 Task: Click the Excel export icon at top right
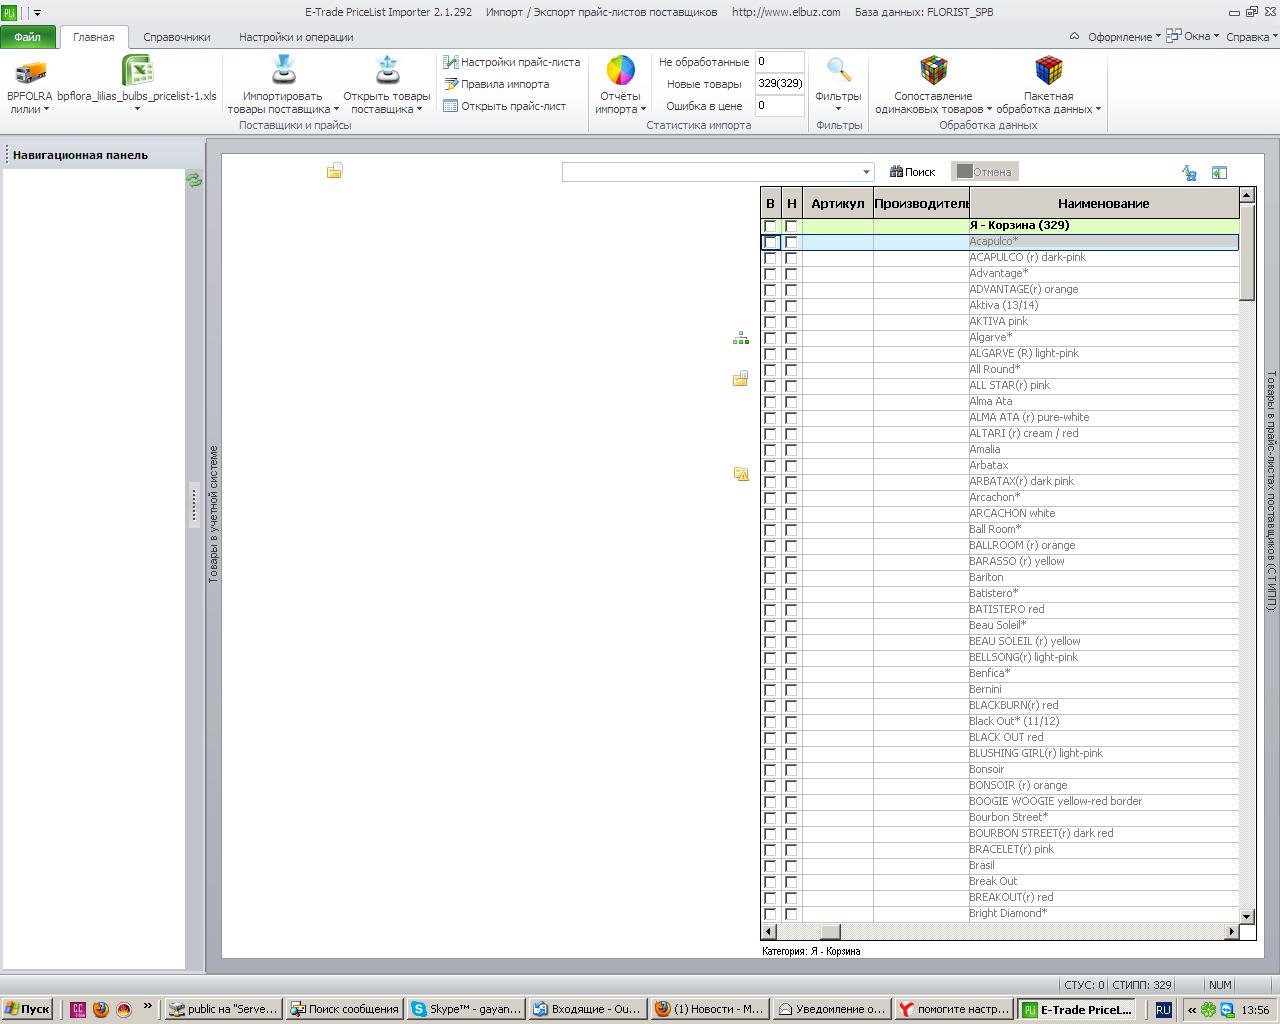point(1219,173)
